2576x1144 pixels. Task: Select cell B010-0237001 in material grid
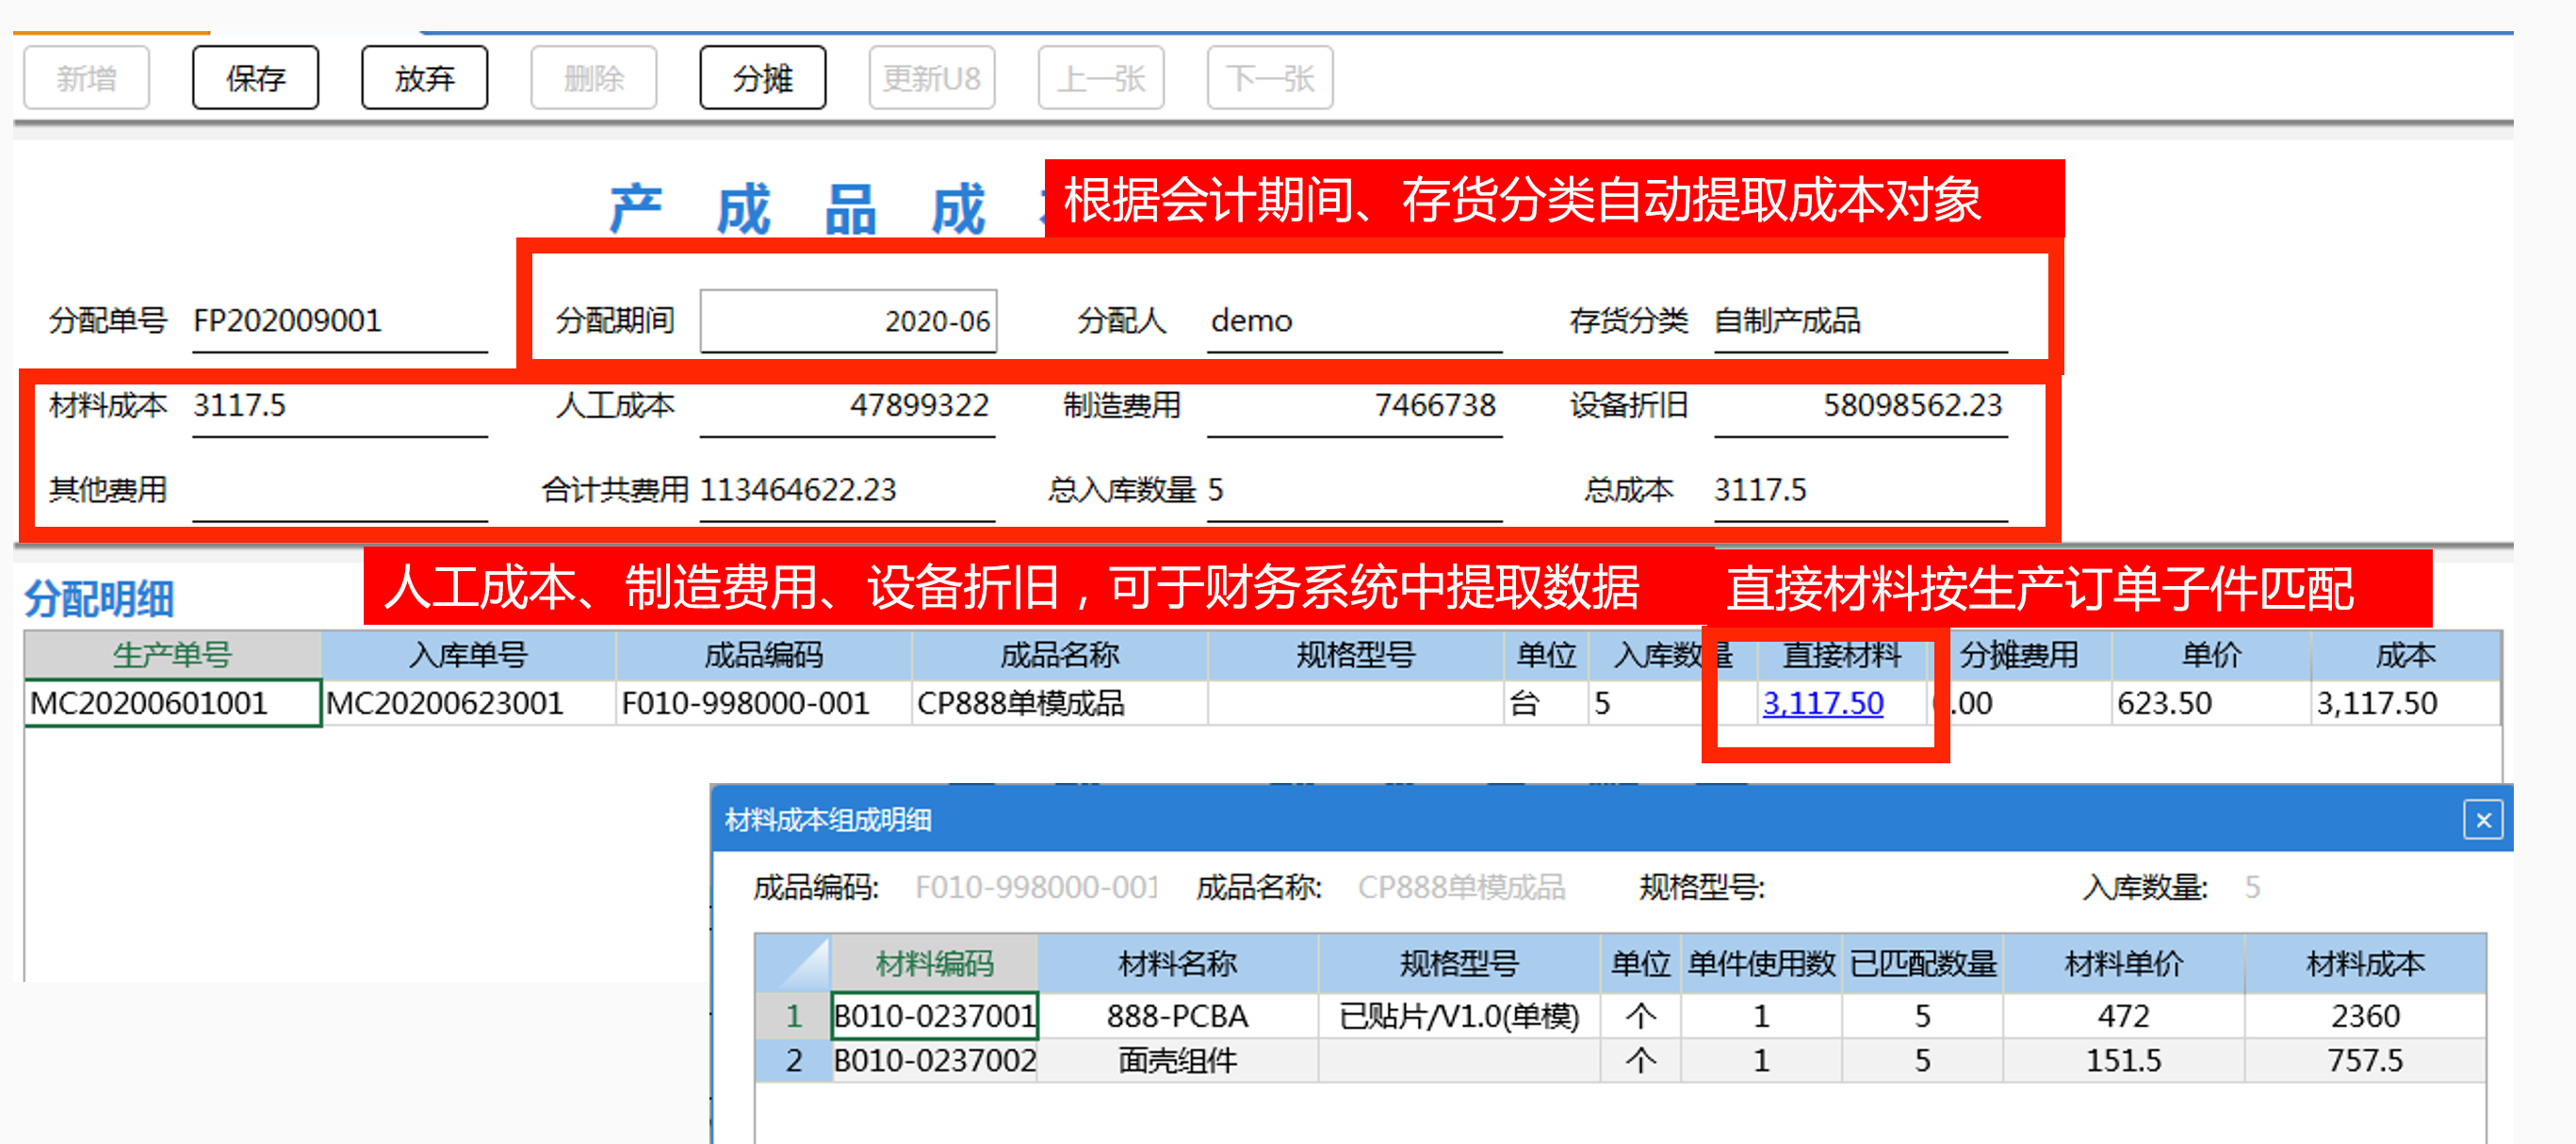[934, 1016]
